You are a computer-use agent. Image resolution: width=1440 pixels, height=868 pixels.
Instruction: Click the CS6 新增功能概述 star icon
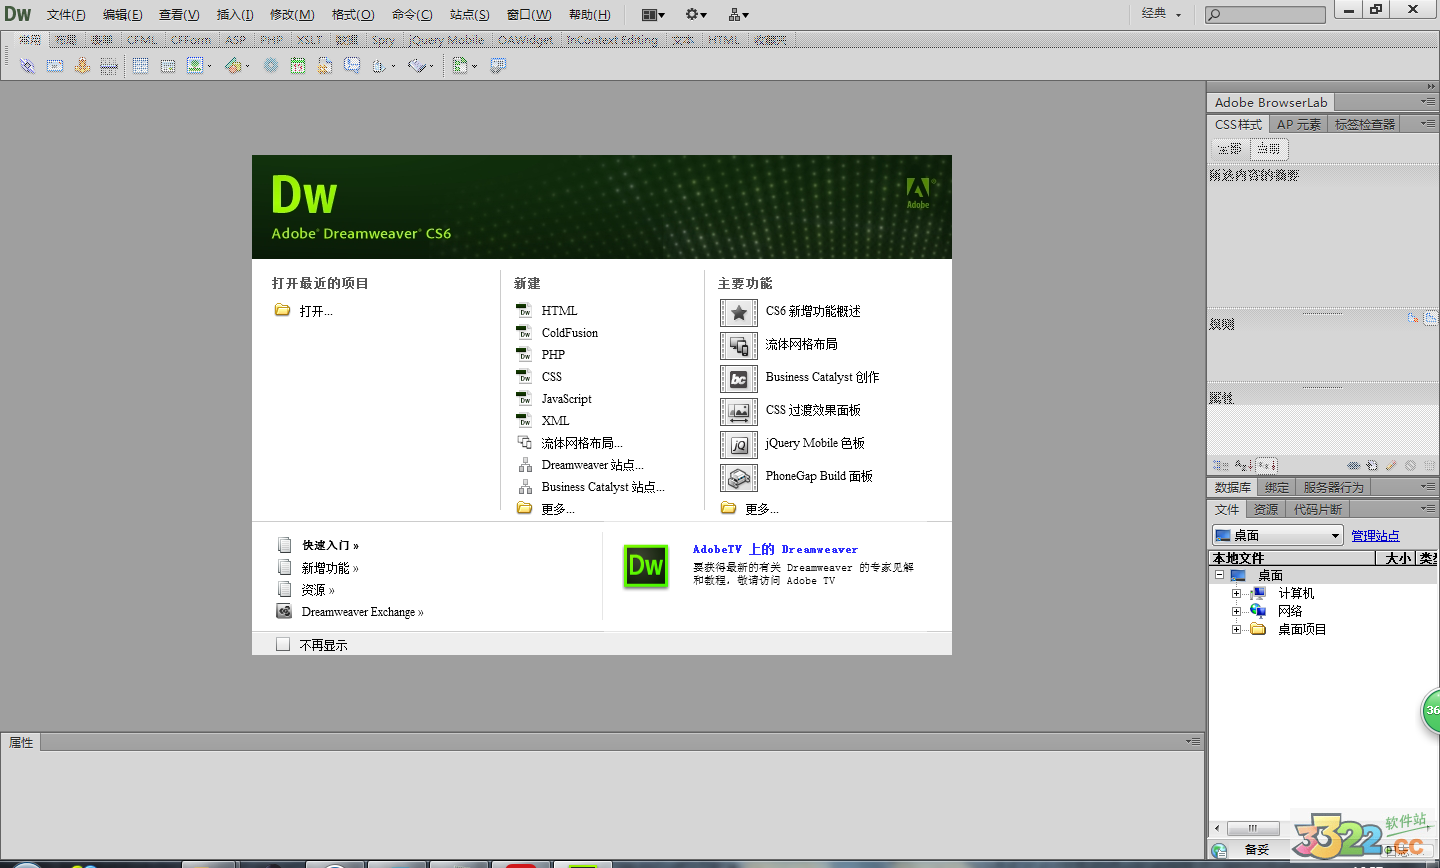click(x=738, y=313)
